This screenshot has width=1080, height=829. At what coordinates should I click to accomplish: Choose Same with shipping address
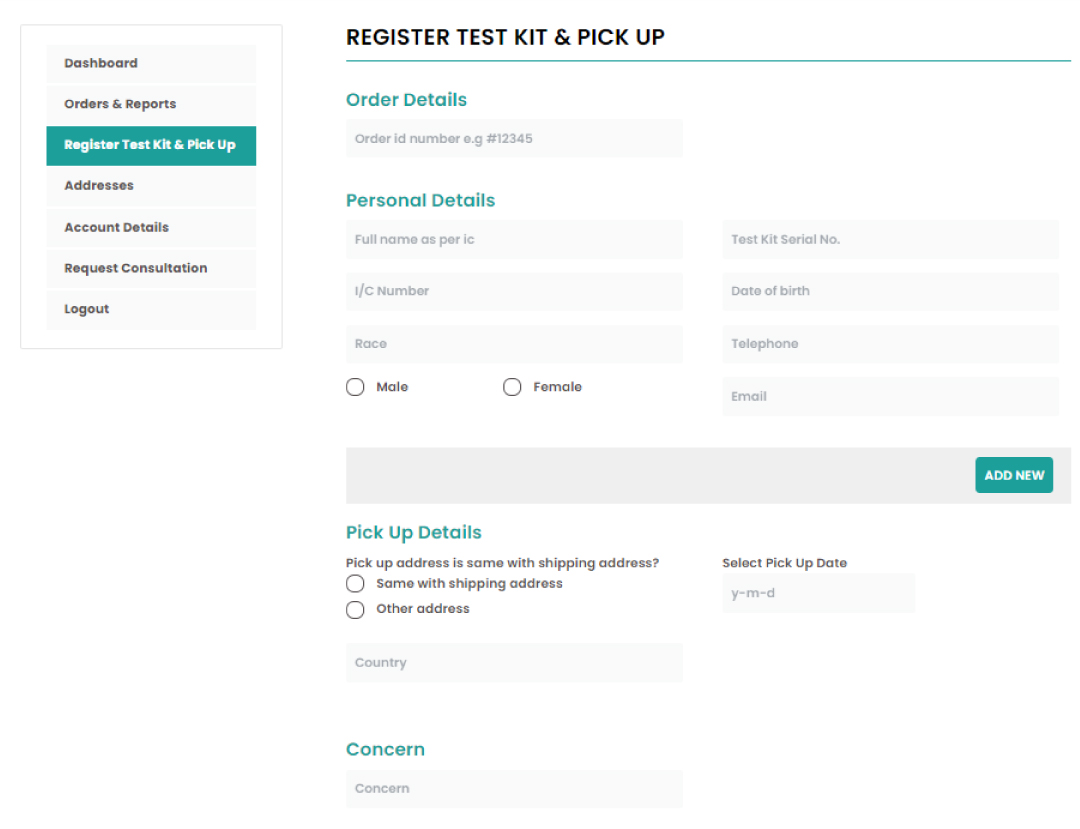(x=355, y=583)
